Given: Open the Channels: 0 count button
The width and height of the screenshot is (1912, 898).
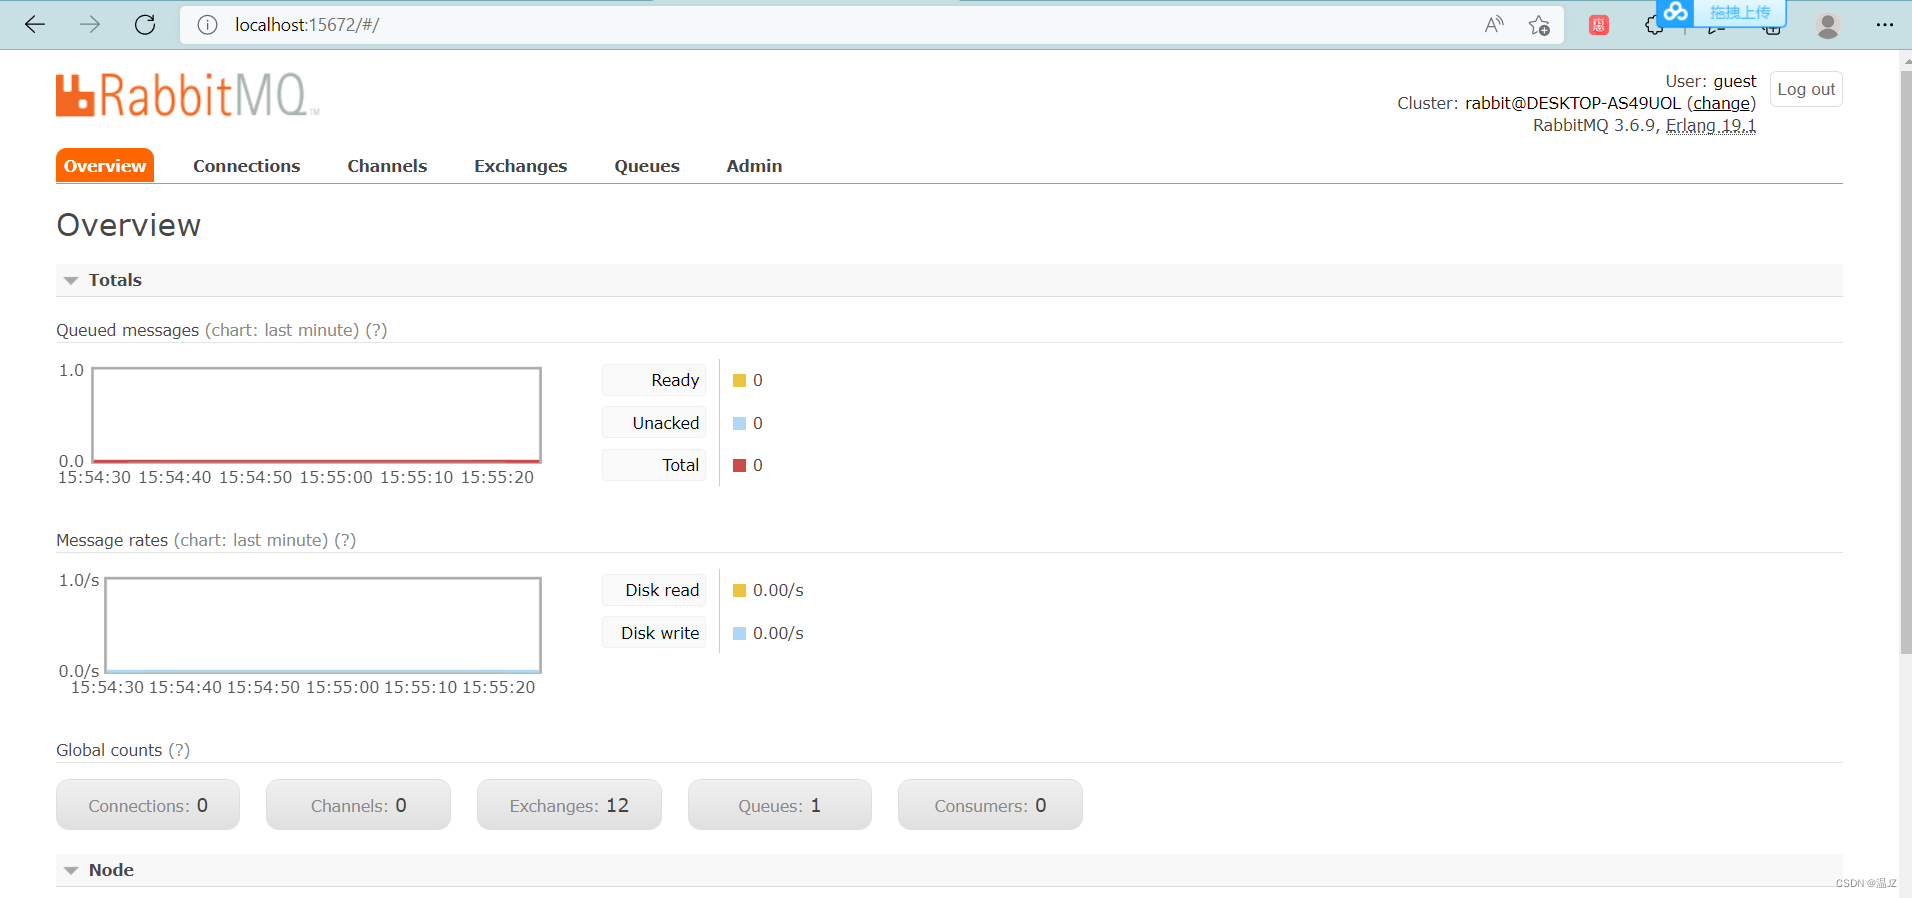Looking at the screenshot, I should click(358, 805).
